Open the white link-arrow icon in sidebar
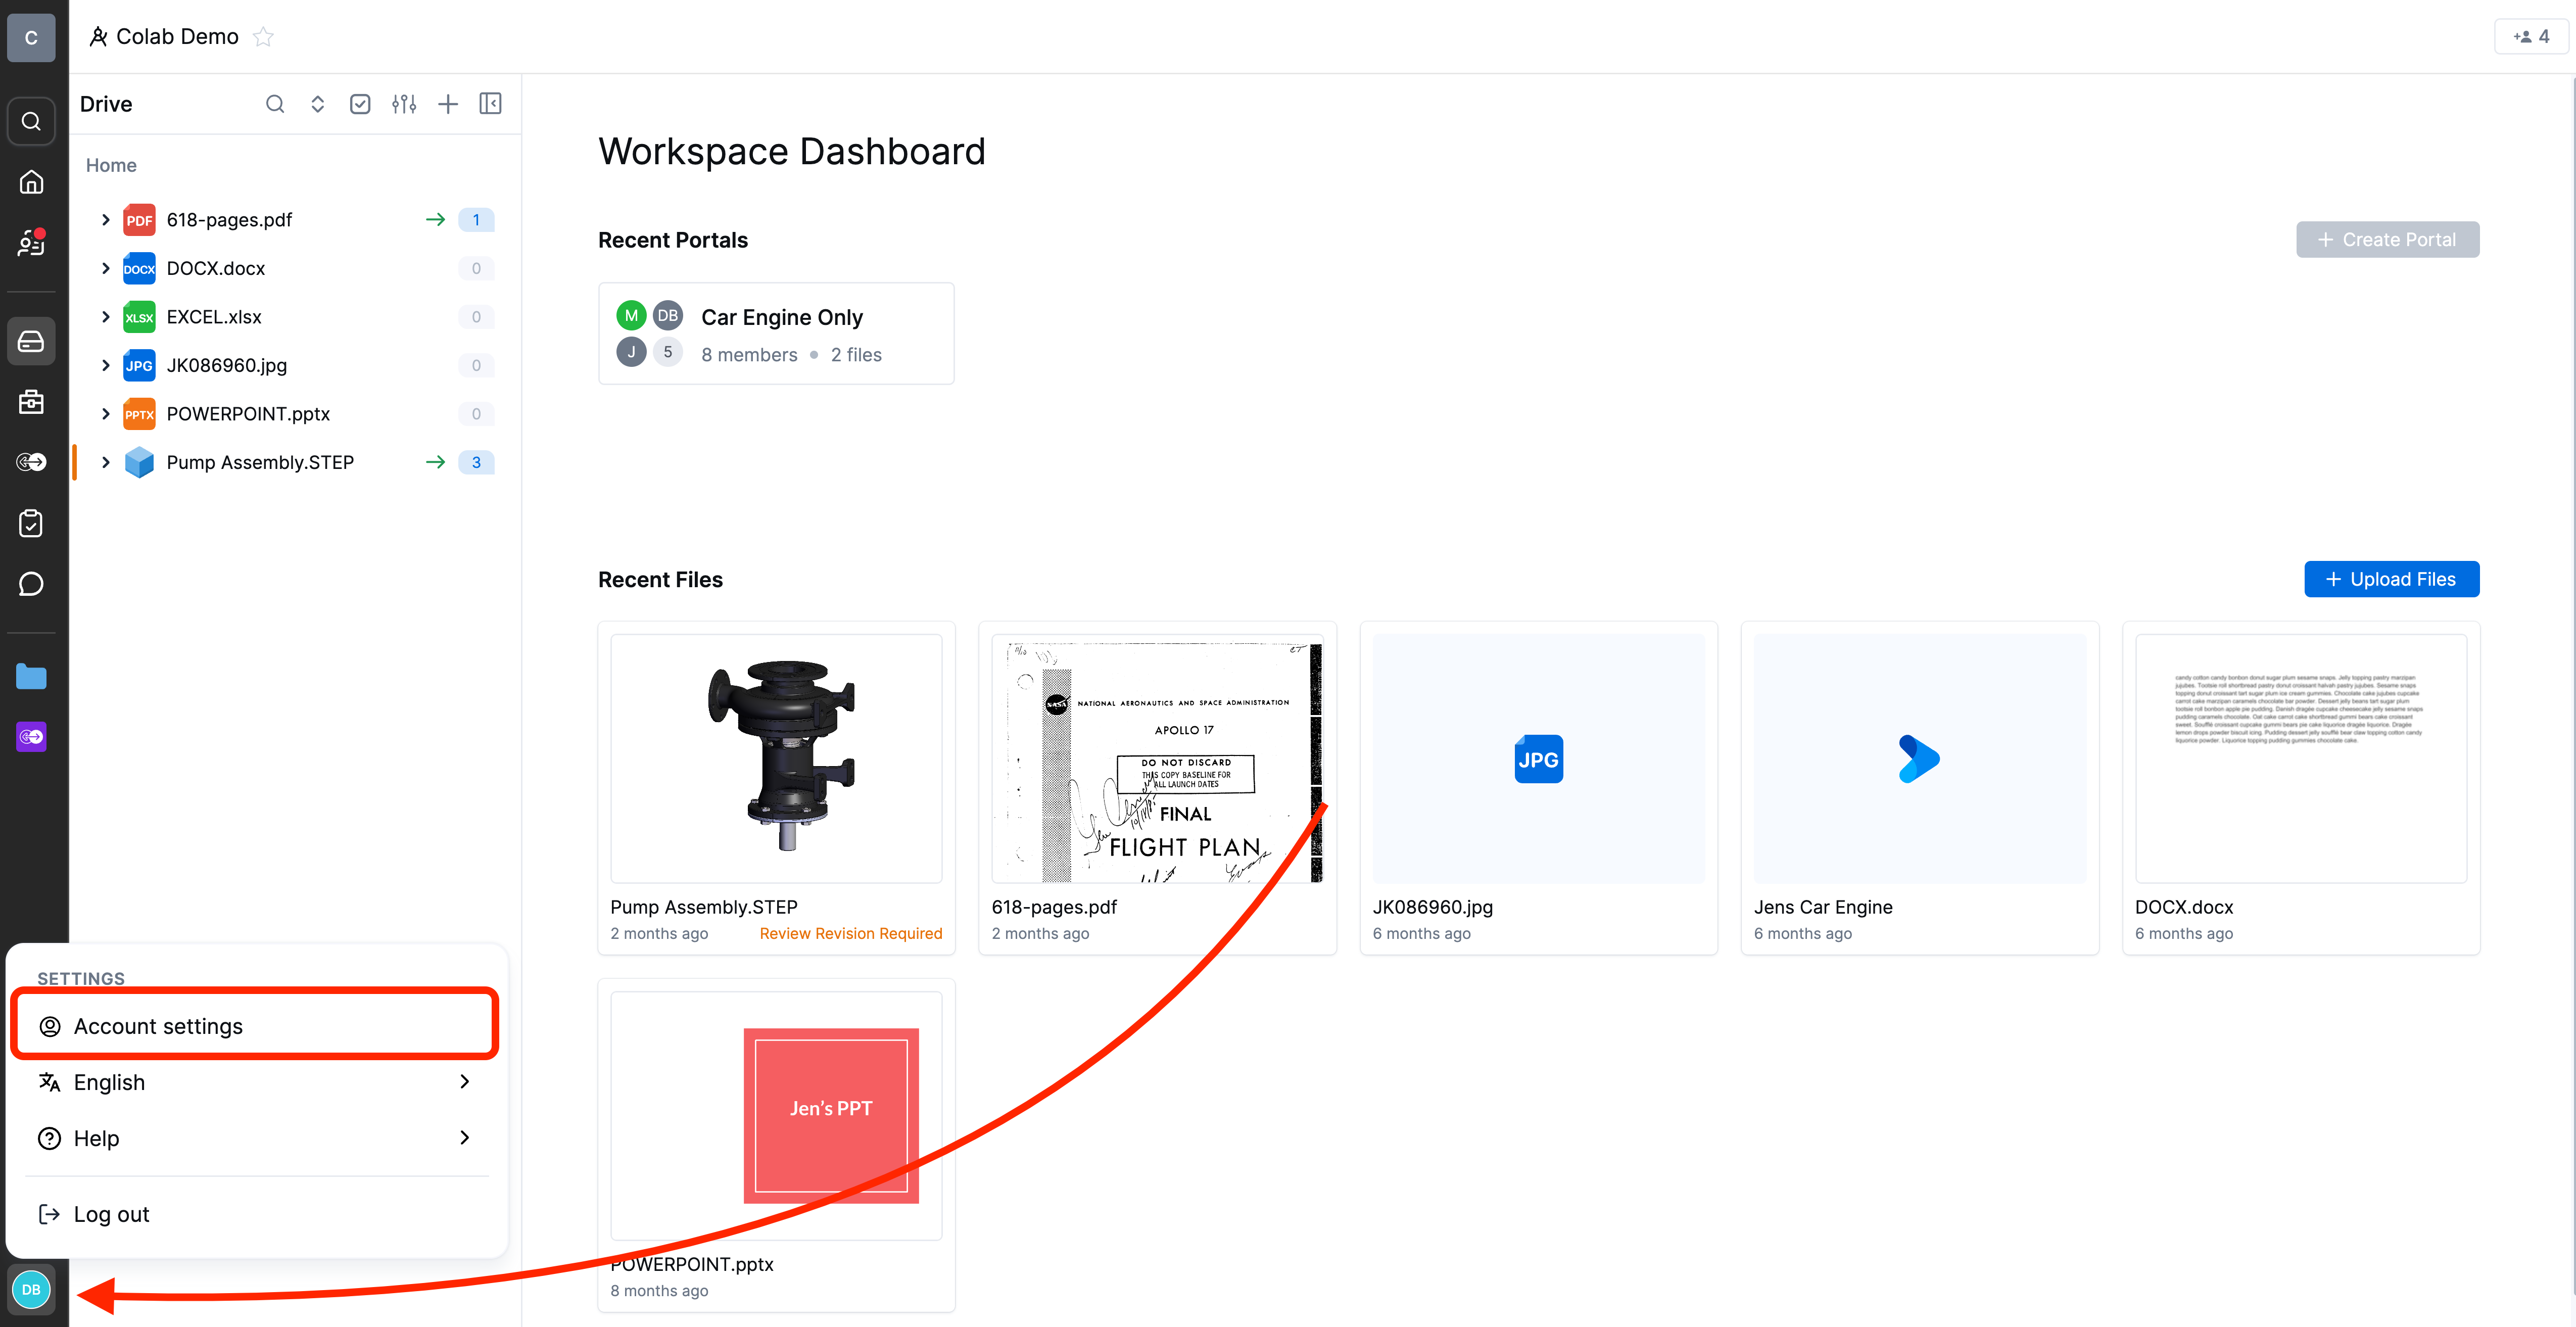This screenshot has height=1327, width=2576. point(31,462)
